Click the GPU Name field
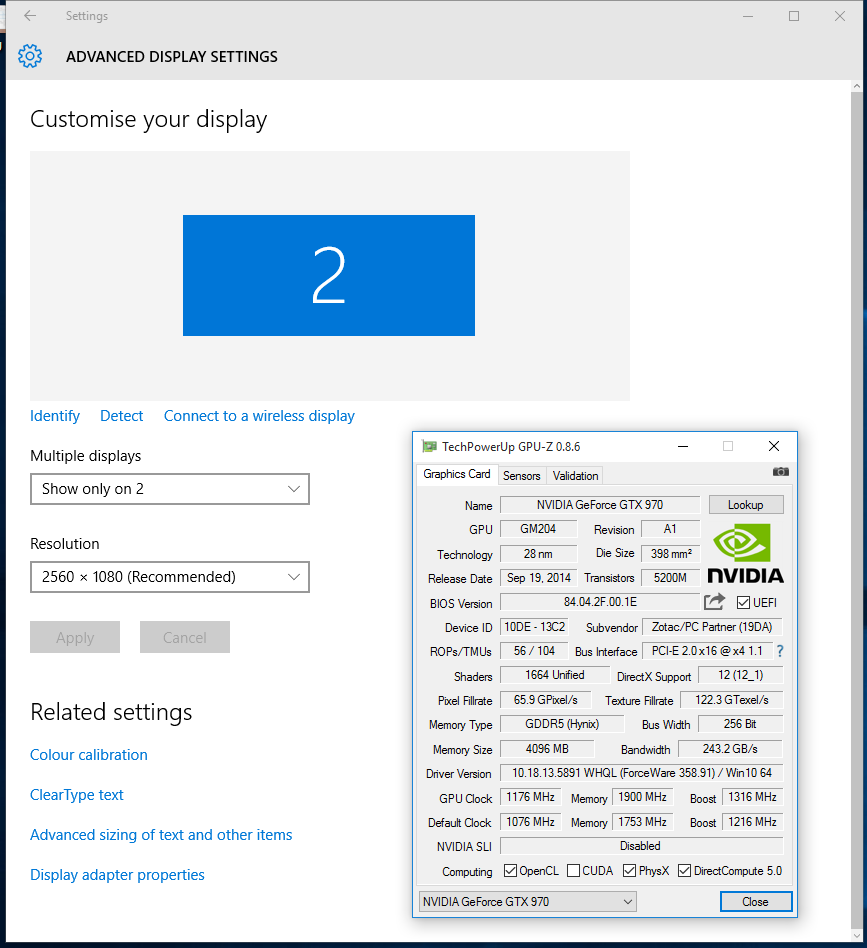 (600, 505)
